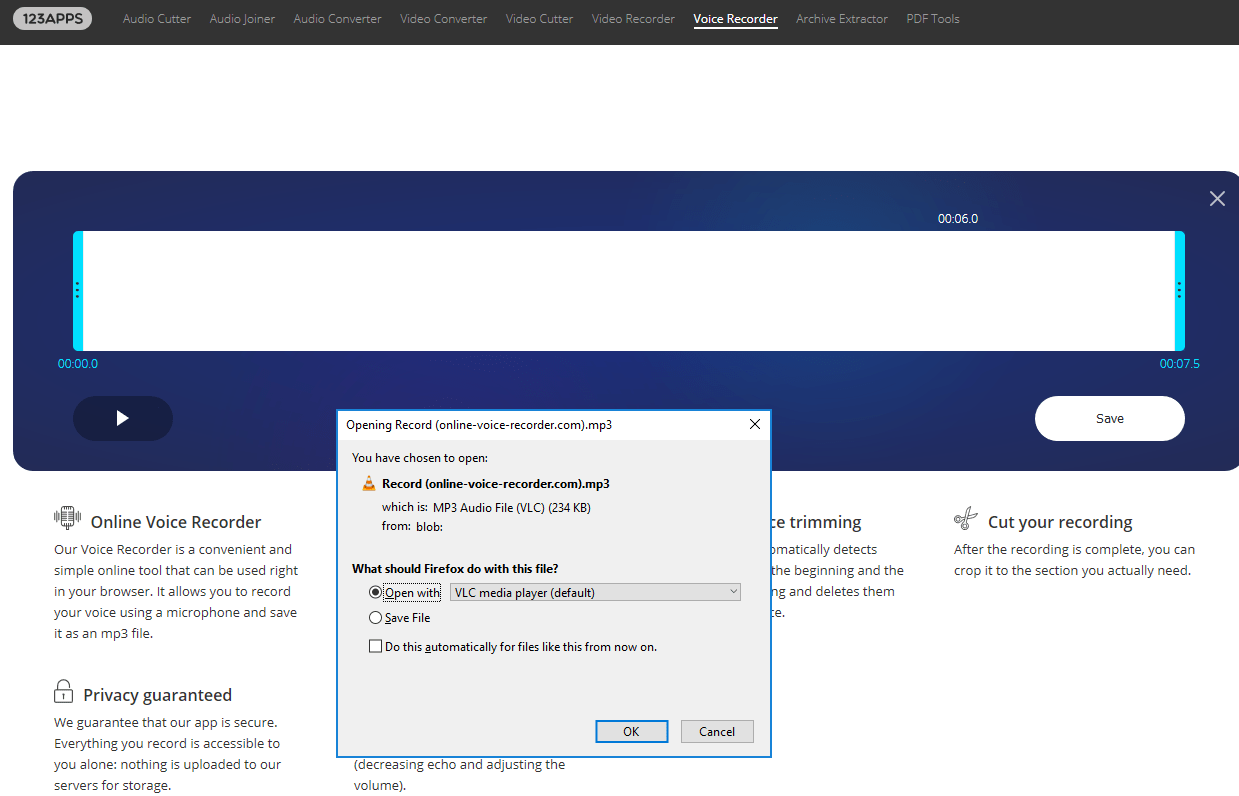
Task: Click the Online Voice Recorder heading
Action: pyautogui.click(x=176, y=522)
